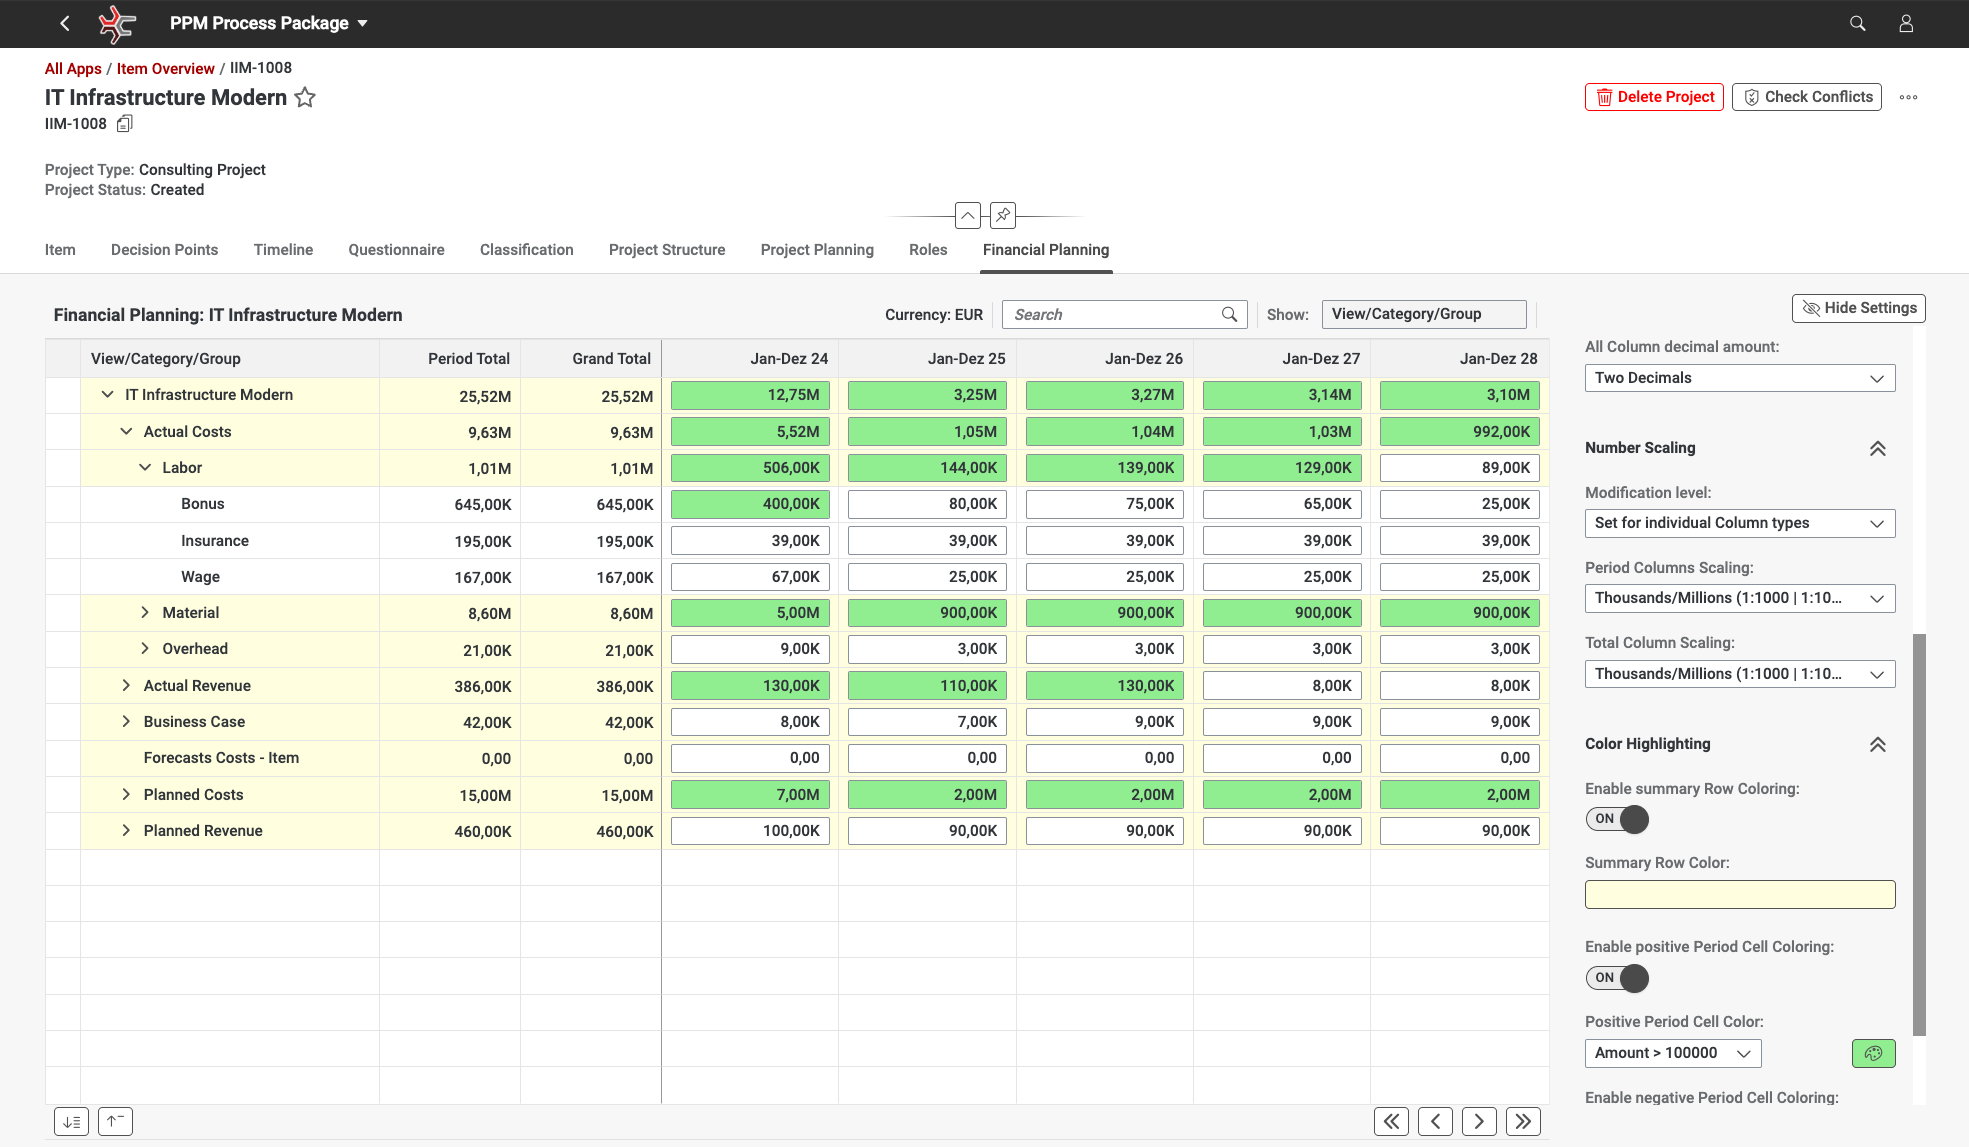Pick the Summary Row Color swatch
Image resolution: width=1969 pixels, height=1147 pixels.
1739,894
